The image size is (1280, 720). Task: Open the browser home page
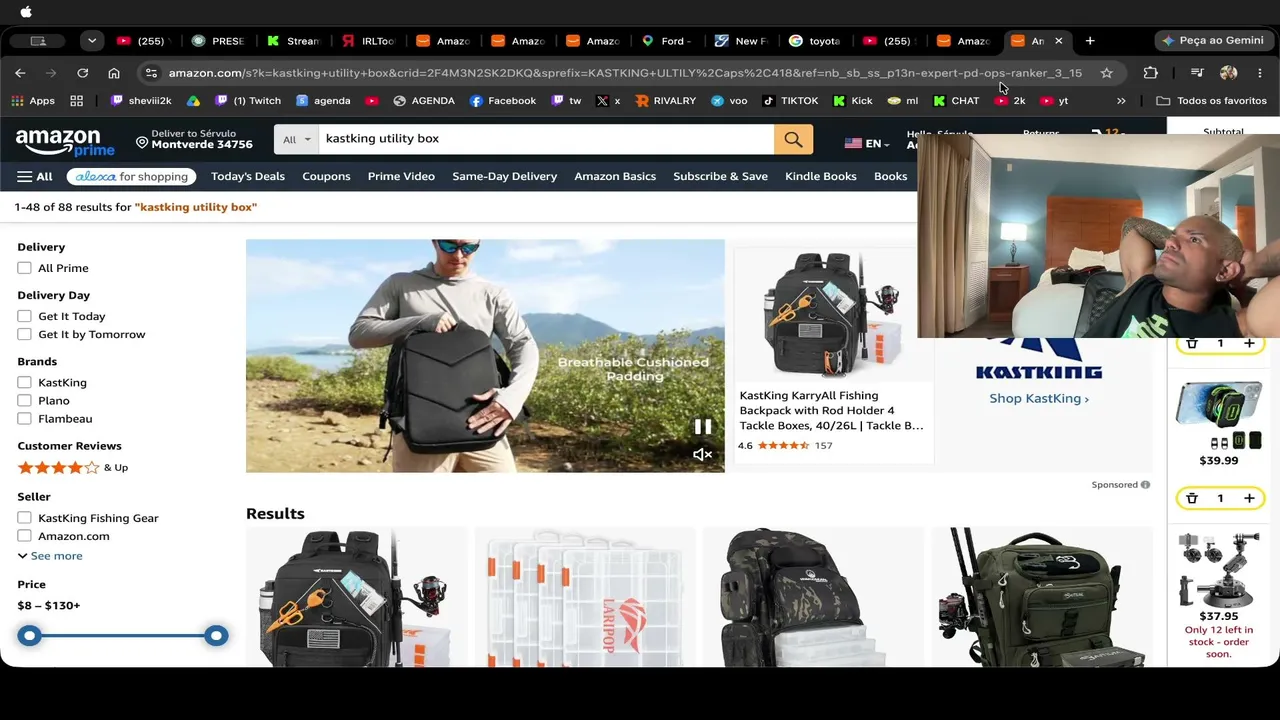point(114,73)
